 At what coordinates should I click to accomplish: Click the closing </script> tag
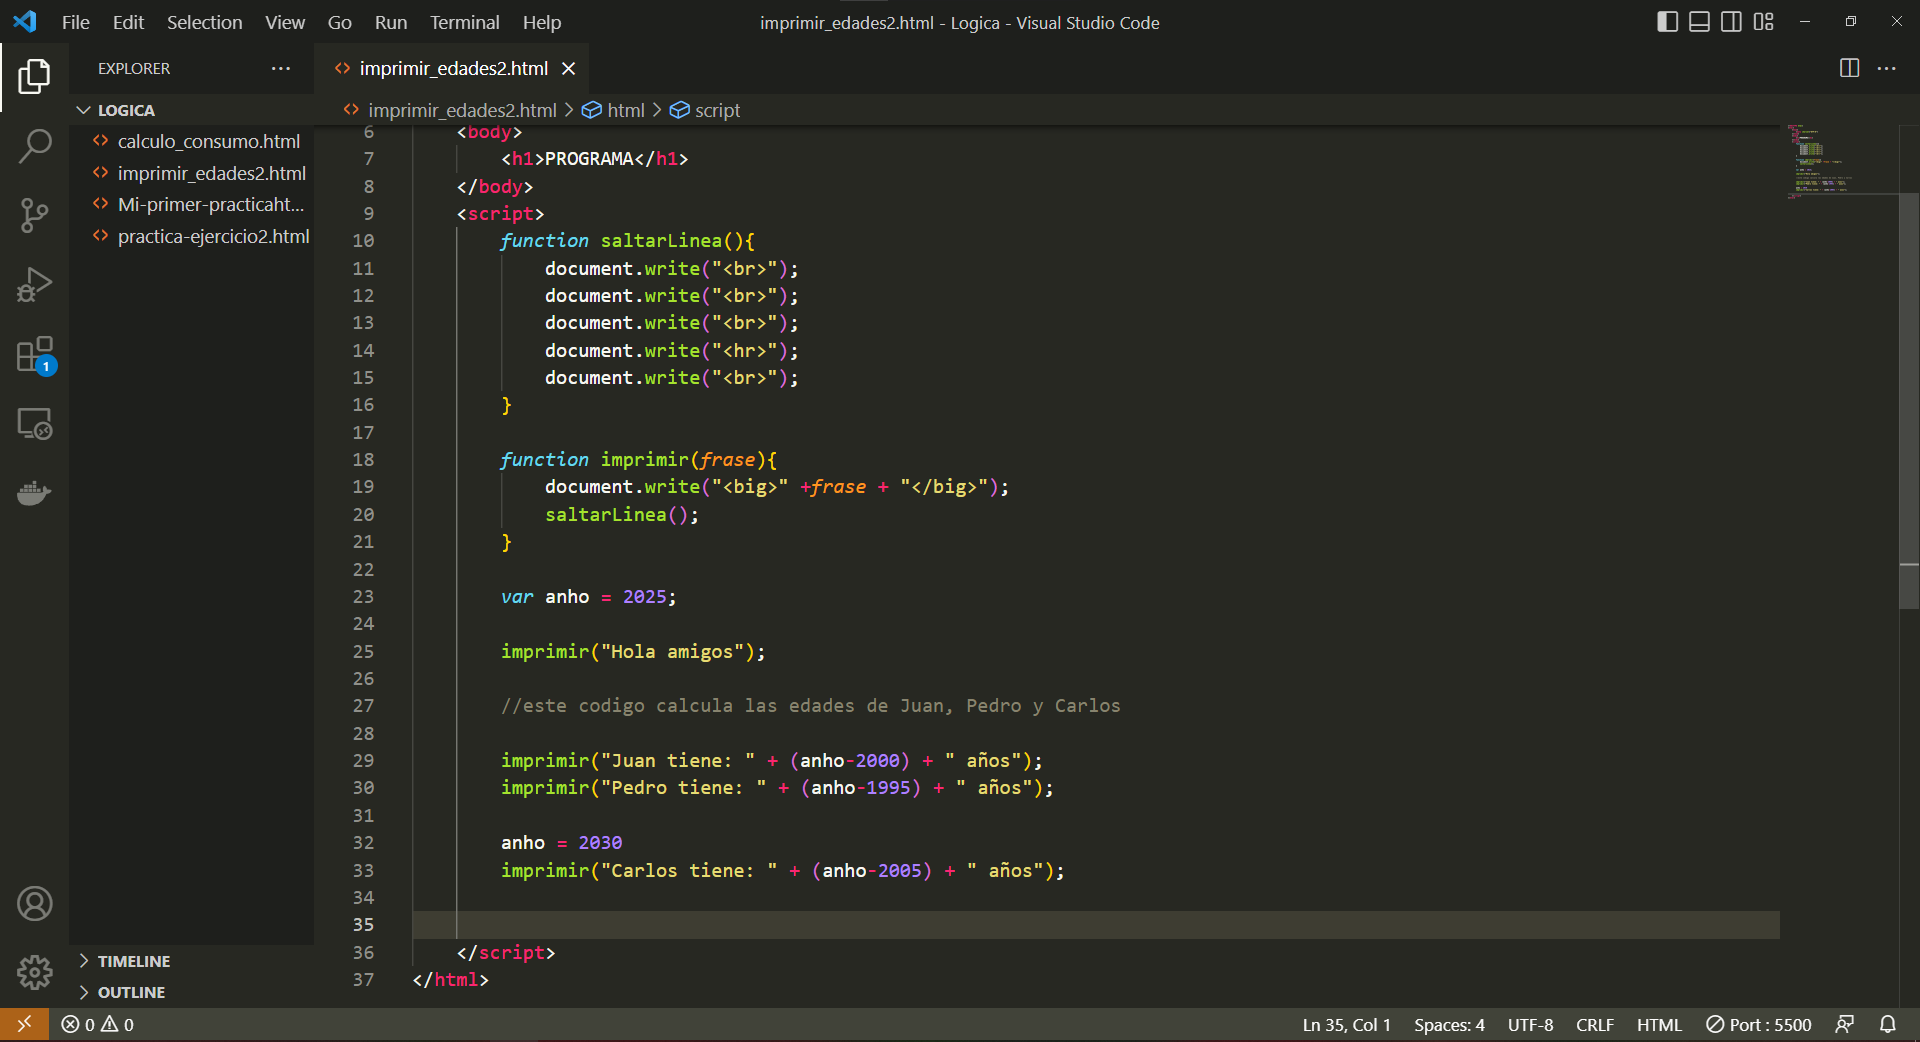pos(506,953)
